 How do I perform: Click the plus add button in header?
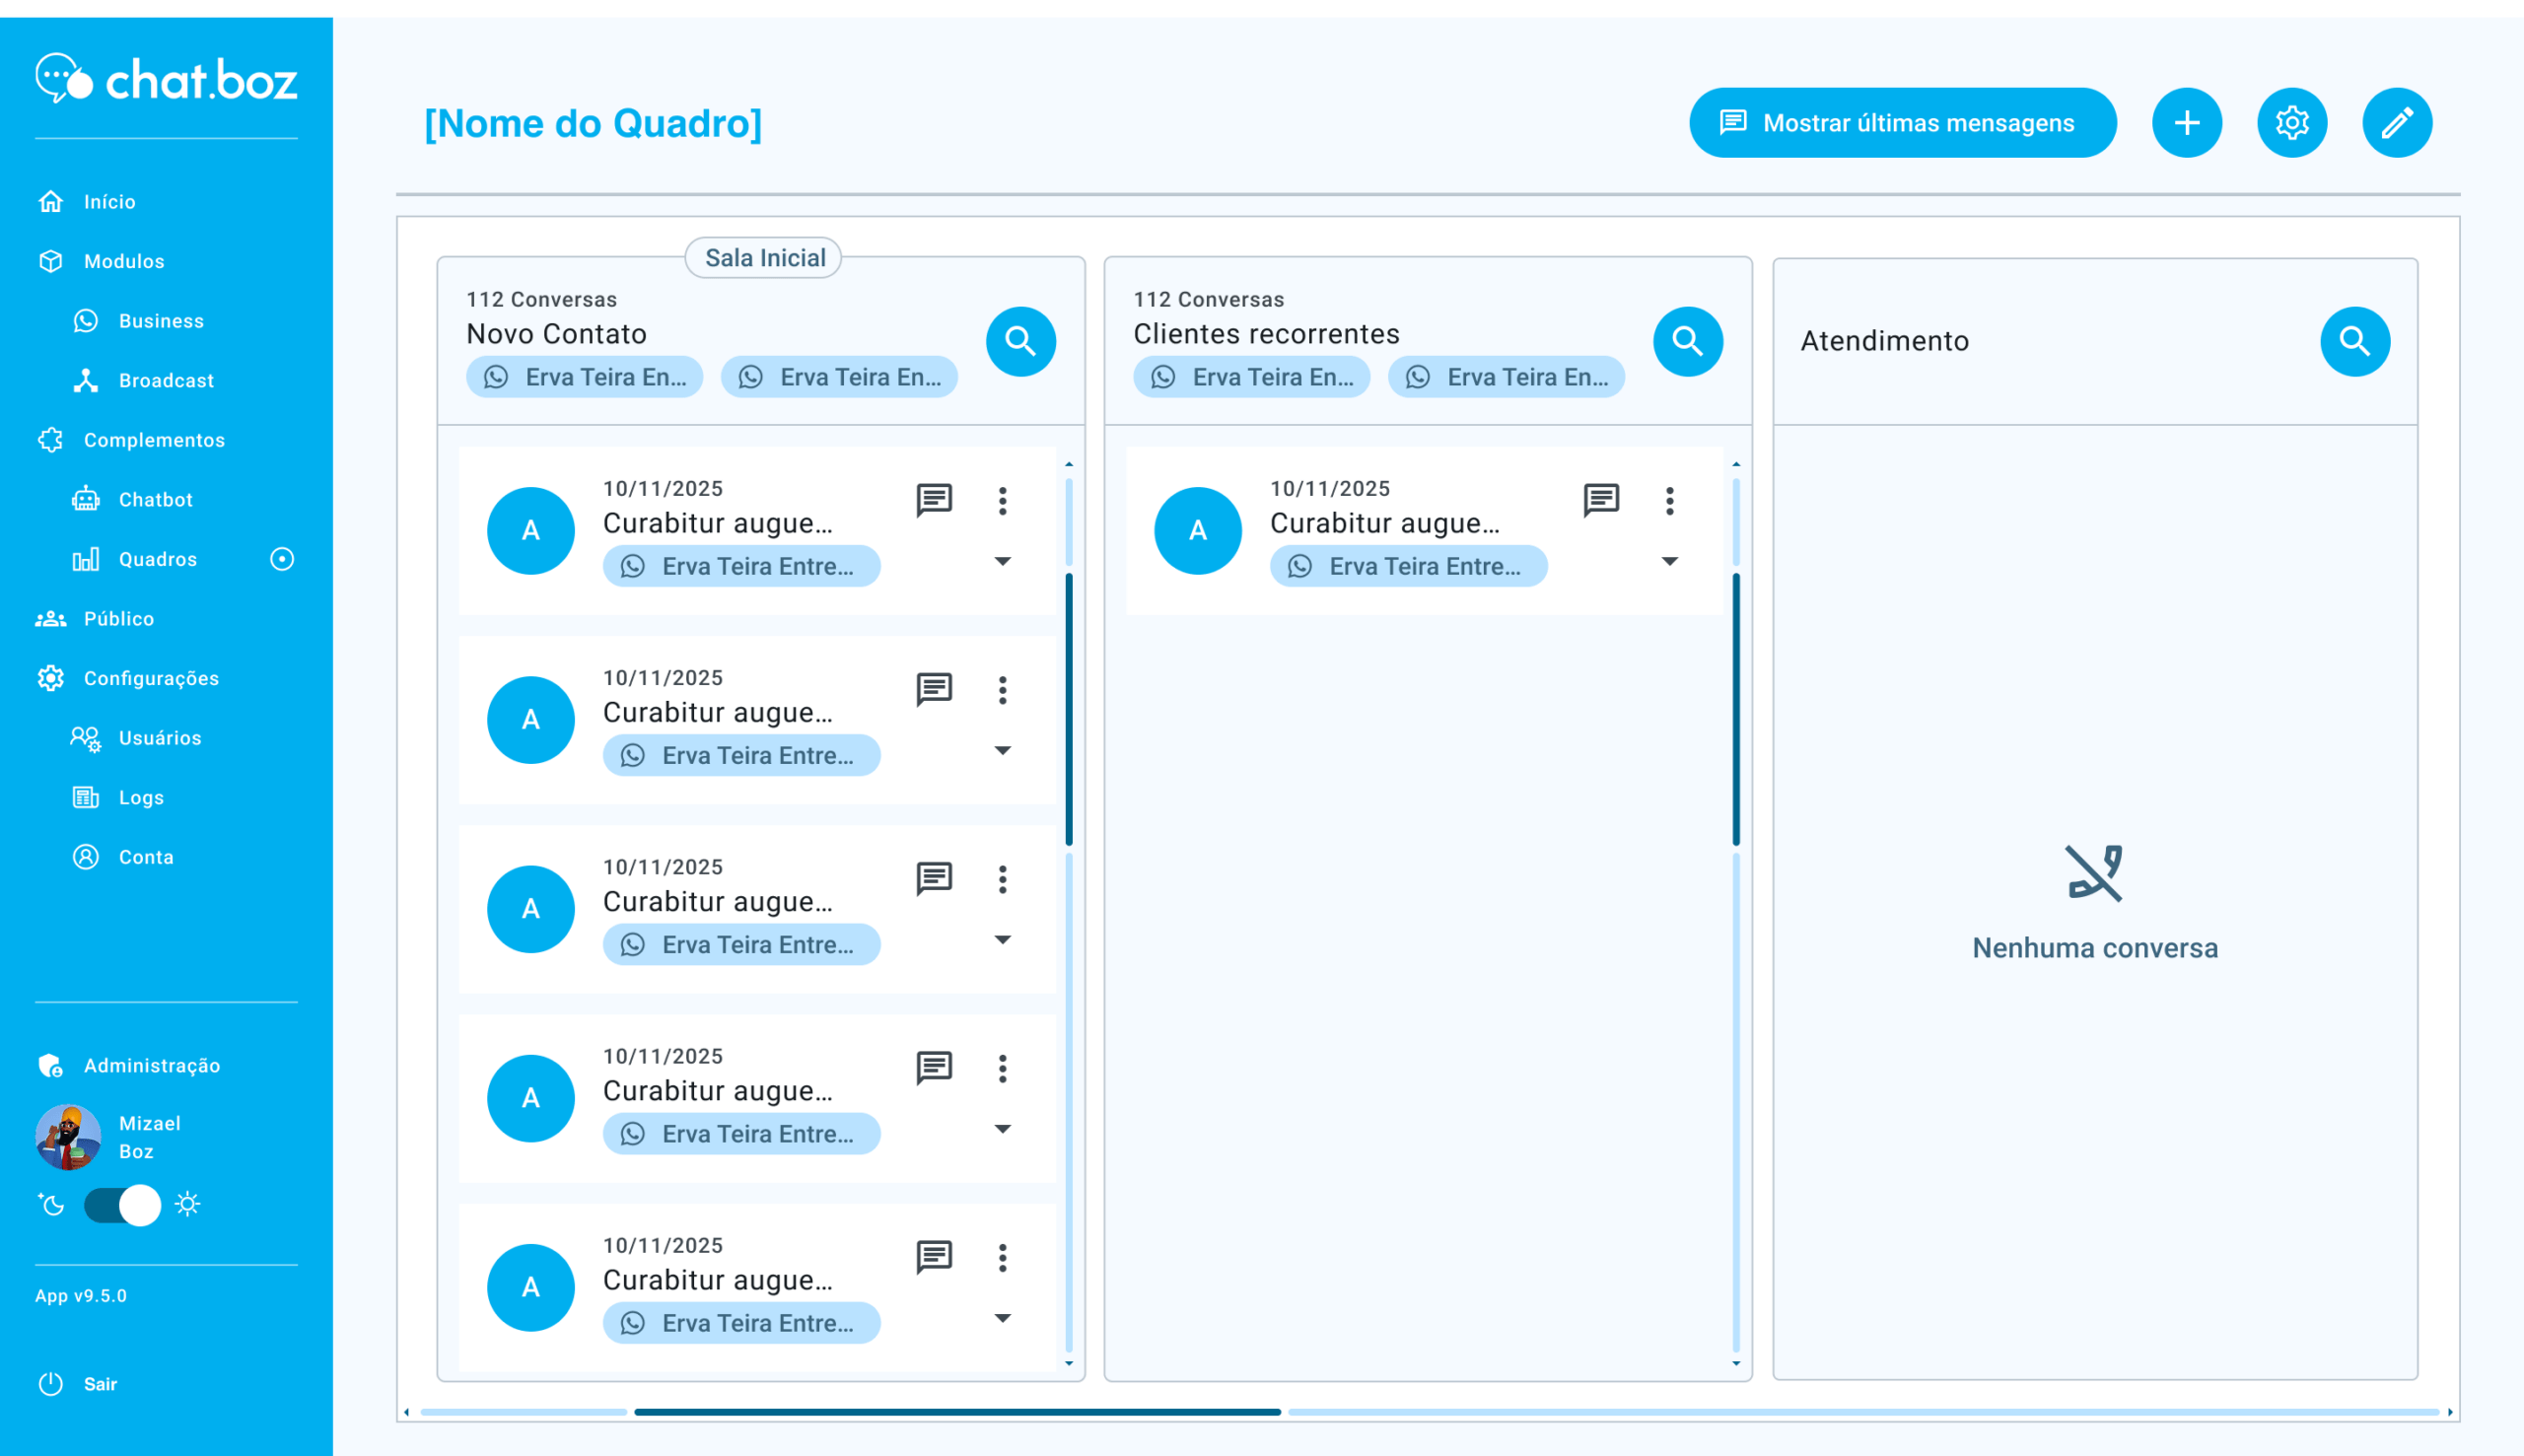tap(2186, 123)
